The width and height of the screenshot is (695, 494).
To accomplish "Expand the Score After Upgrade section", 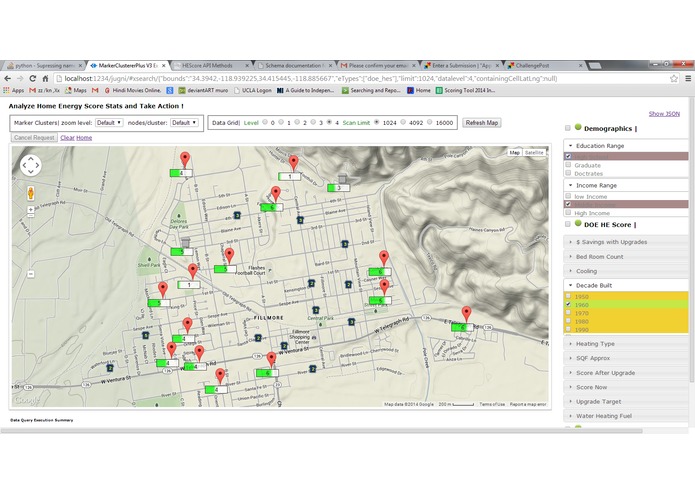I will click(626, 373).
